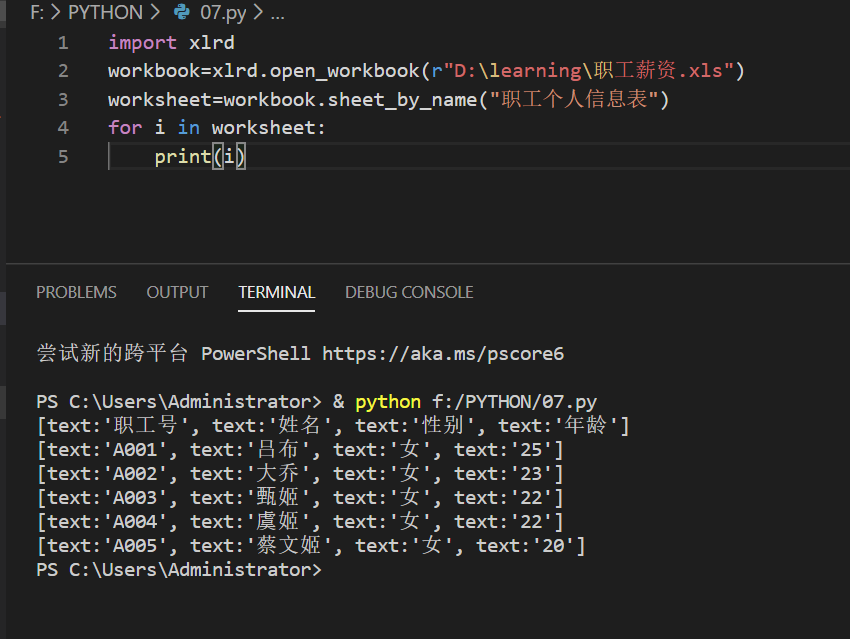Click 'open_workbook' in line 2
850x639 pixels.
[344, 71]
